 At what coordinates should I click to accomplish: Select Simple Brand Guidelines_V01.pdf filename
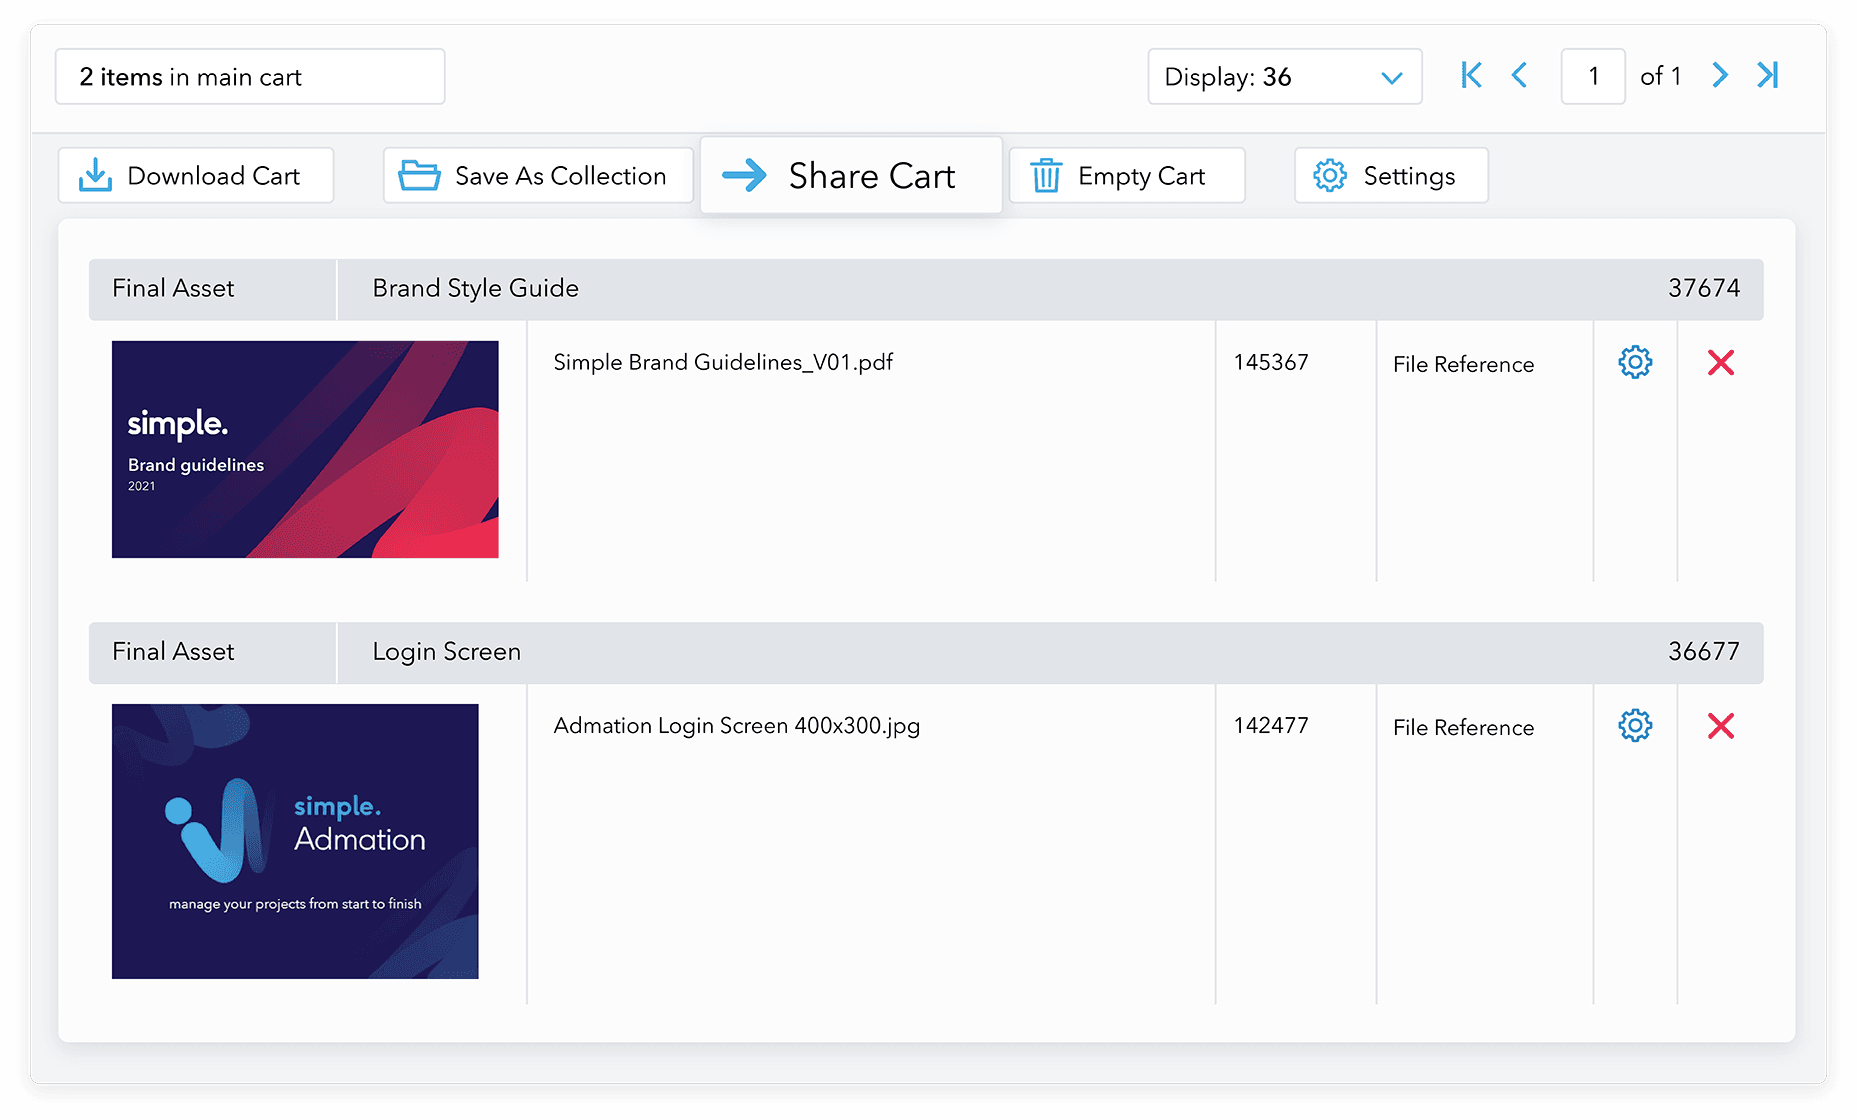coord(723,362)
